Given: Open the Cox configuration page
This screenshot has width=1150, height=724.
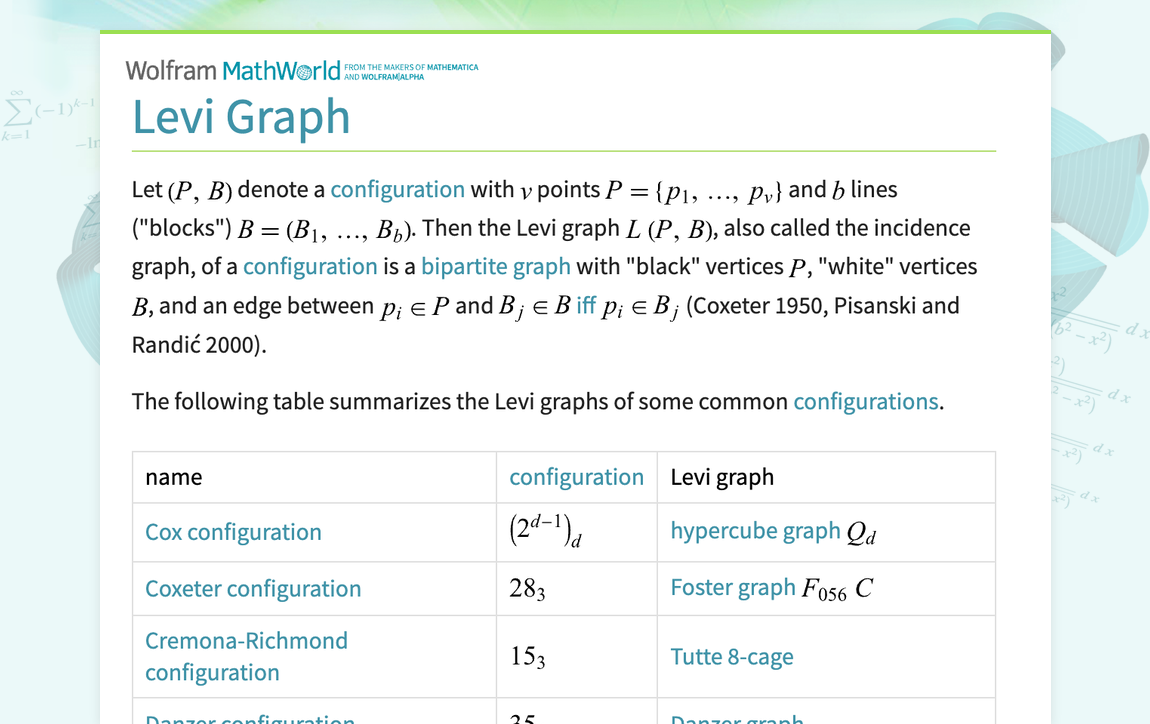Looking at the screenshot, I should 233,532.
